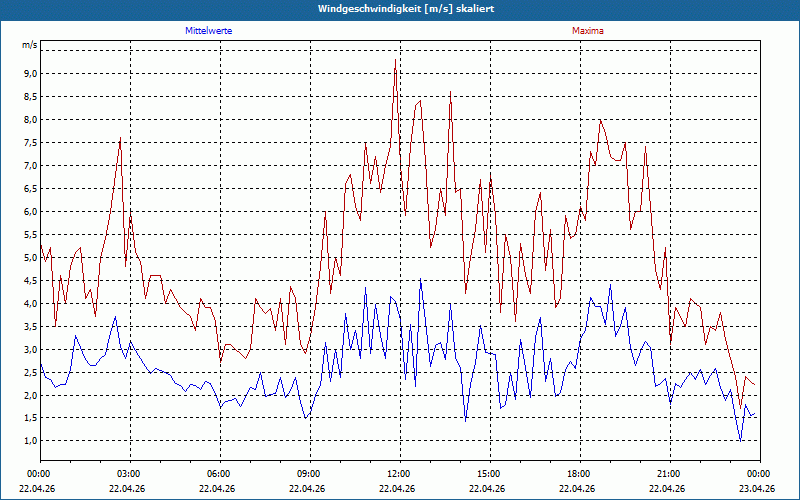The width and height of the screenshot is (800, 500).
Task: Select the 03:00 time axis label
Action: 130,474
